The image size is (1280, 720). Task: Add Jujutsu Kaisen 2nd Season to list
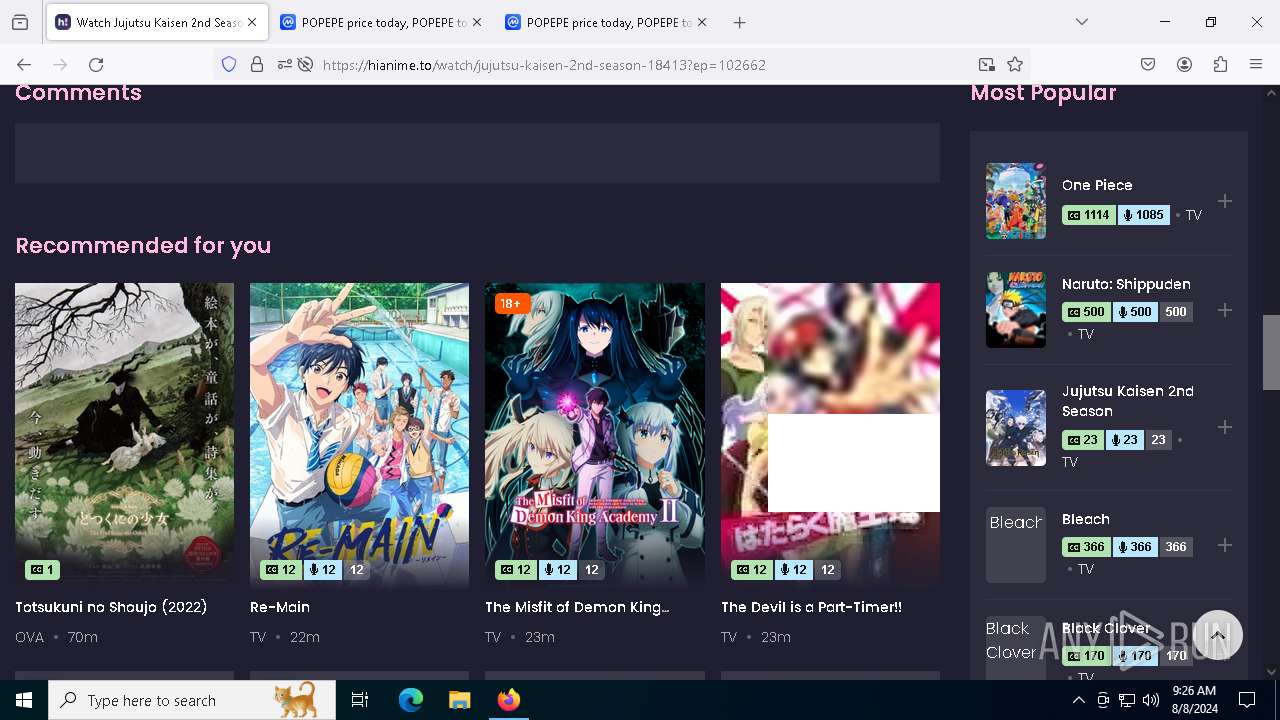pos(1224,427)
